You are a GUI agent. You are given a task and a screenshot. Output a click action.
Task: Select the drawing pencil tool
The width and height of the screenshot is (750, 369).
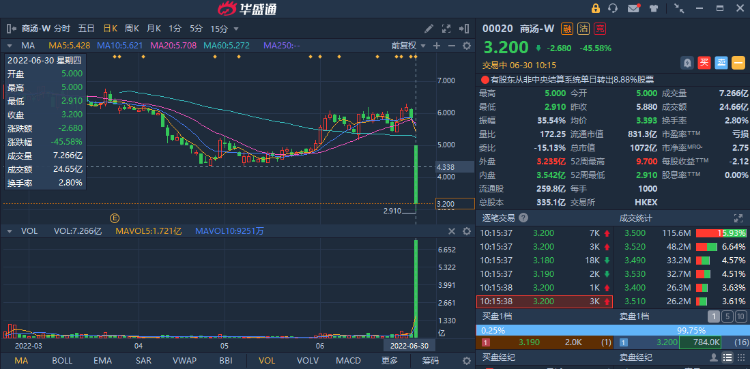click(429, 29)
